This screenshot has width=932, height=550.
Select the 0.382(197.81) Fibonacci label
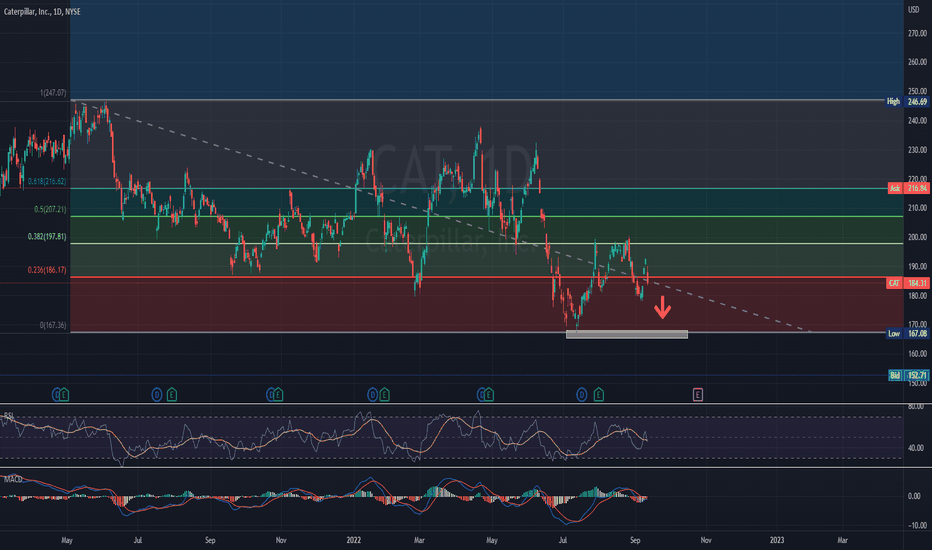(47, 237)
